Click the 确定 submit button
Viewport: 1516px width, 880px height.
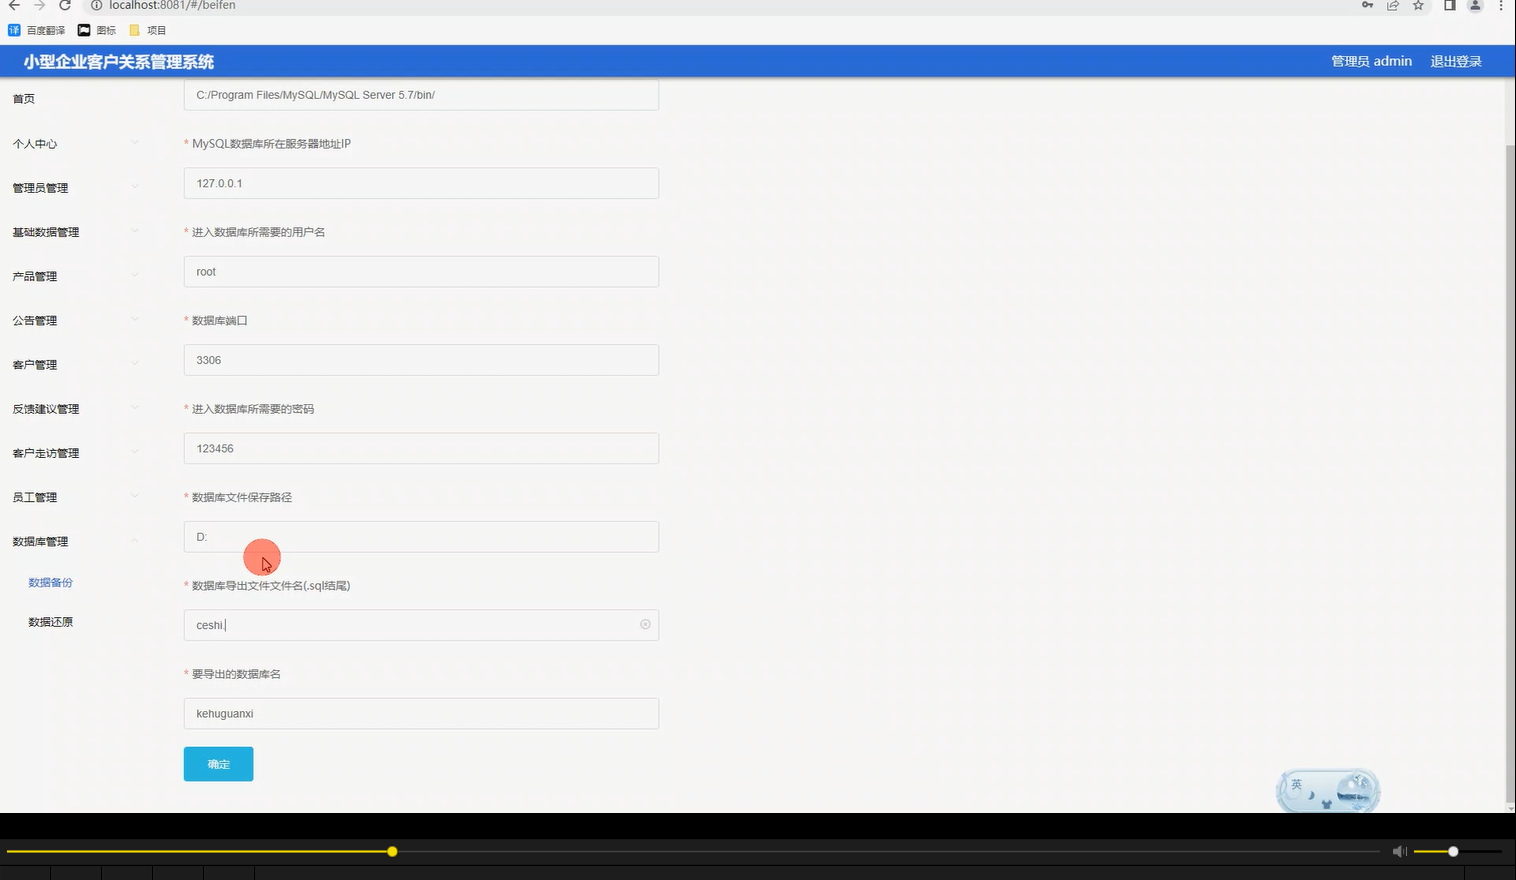coord(218,764)
